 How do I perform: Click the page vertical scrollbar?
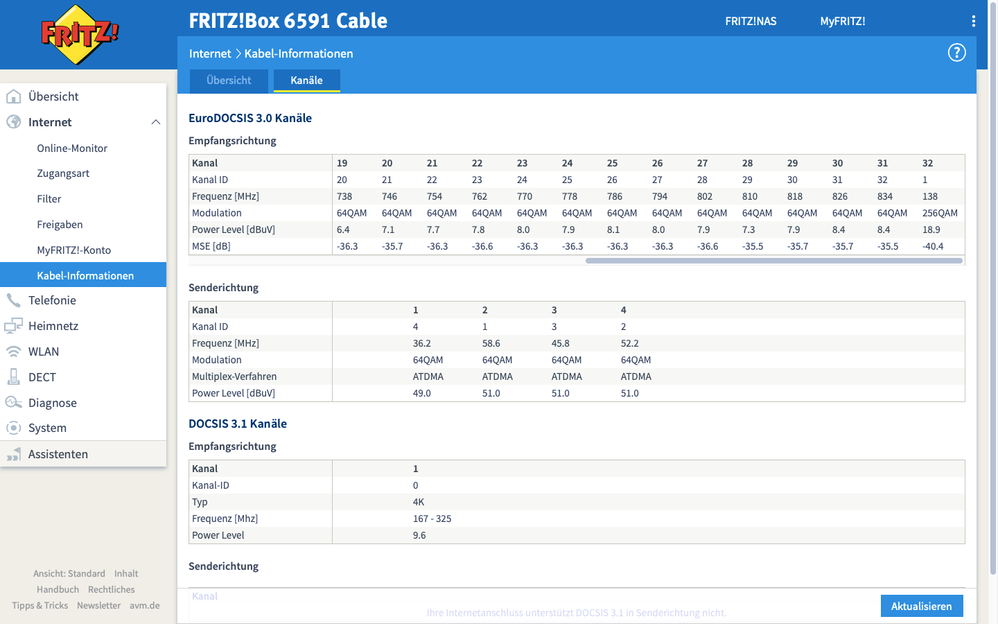point(994,287)
